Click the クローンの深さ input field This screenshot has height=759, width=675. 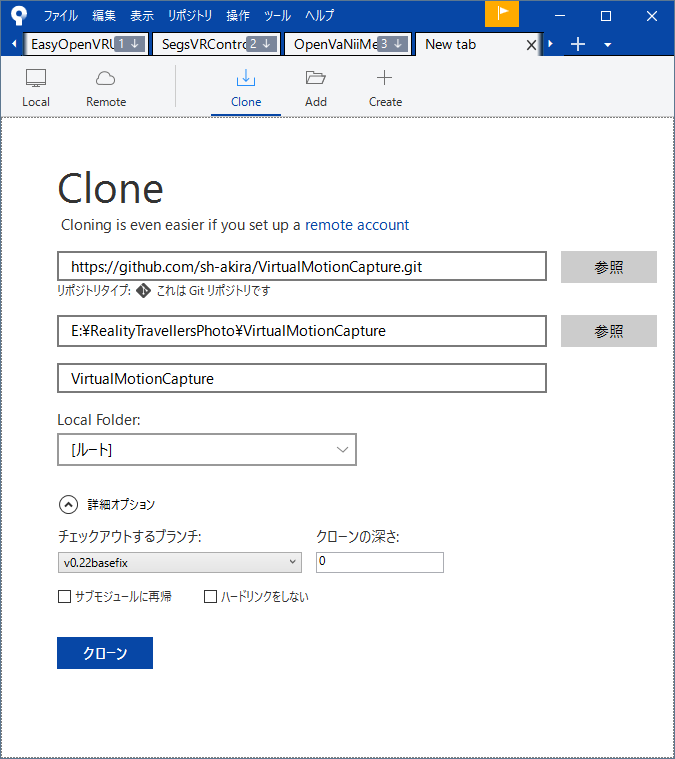(380, 562)
